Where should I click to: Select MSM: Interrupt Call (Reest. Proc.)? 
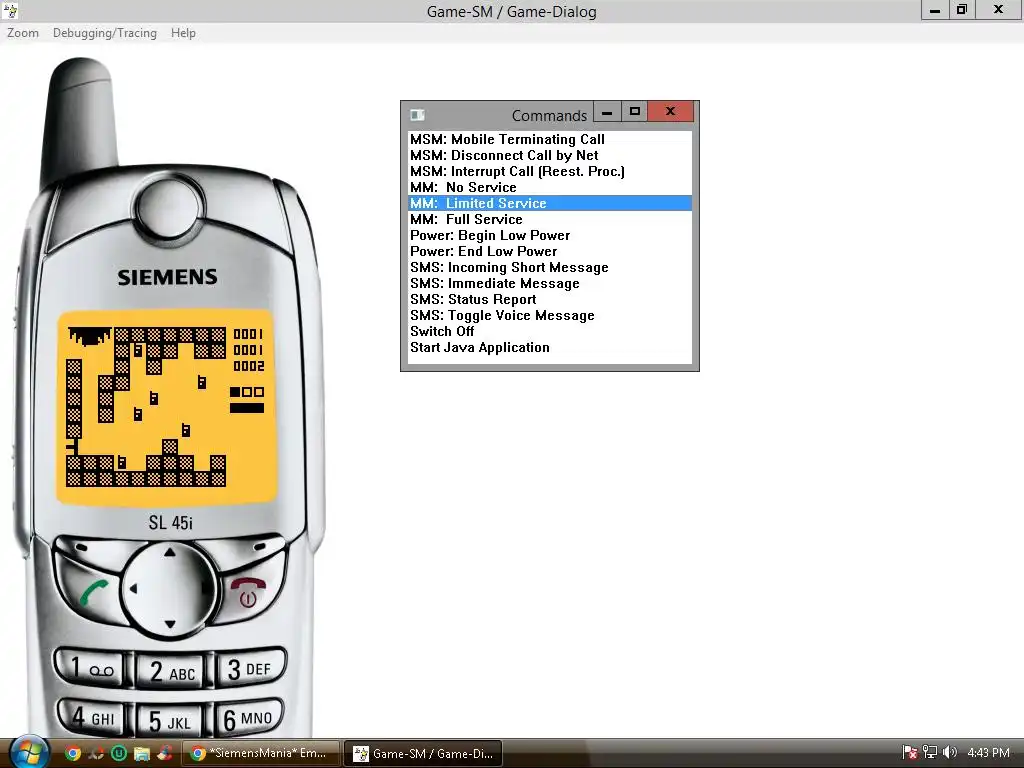tap(550, 171)
